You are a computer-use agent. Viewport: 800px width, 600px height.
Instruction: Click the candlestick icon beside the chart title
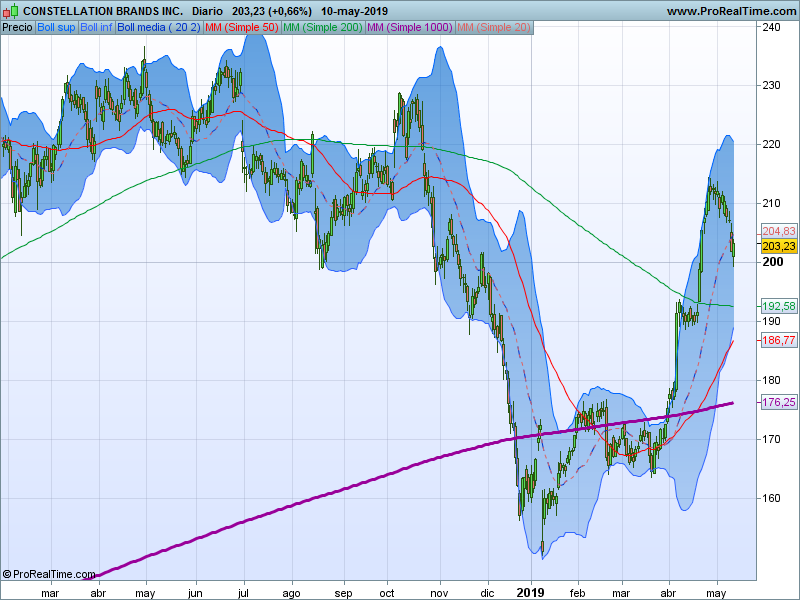(x=10, y=11)
